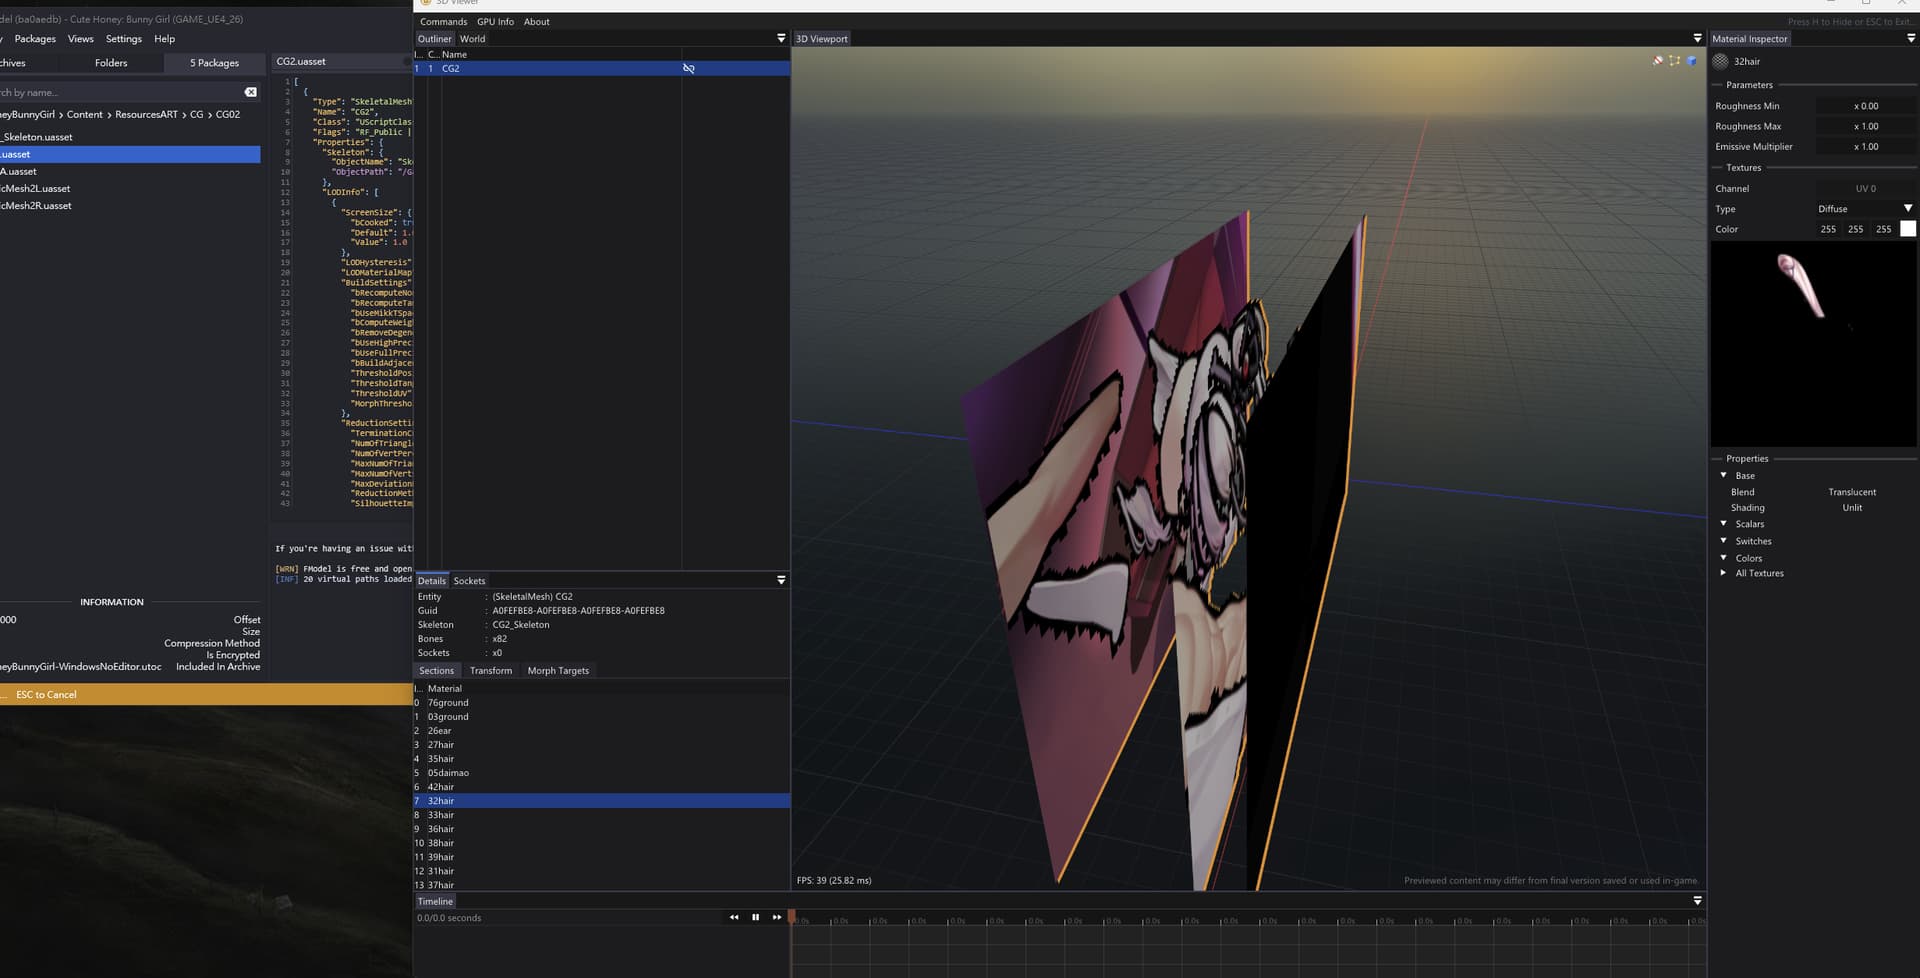Viewport: 1920px width, 978px height.
Task: Open the Timeline panel options arrow
Action: point(1697,901)
